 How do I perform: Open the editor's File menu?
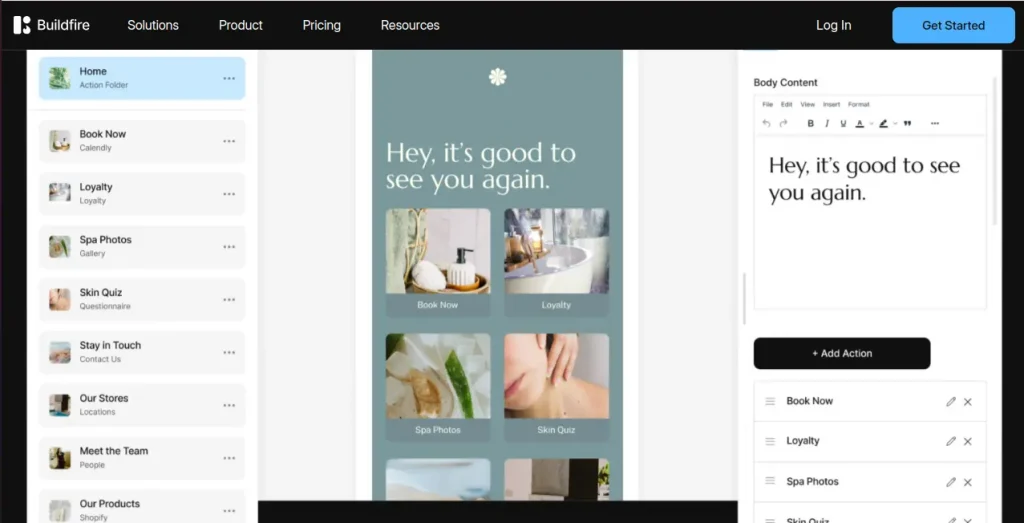(767, 104)
